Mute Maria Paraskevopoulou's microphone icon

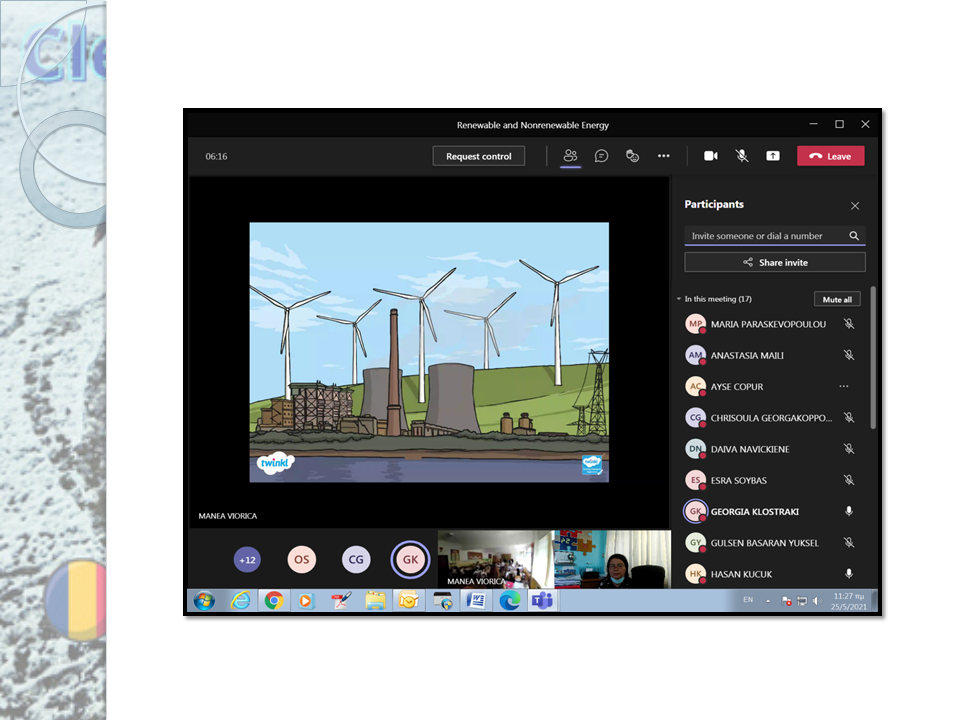tap(849, 324)
